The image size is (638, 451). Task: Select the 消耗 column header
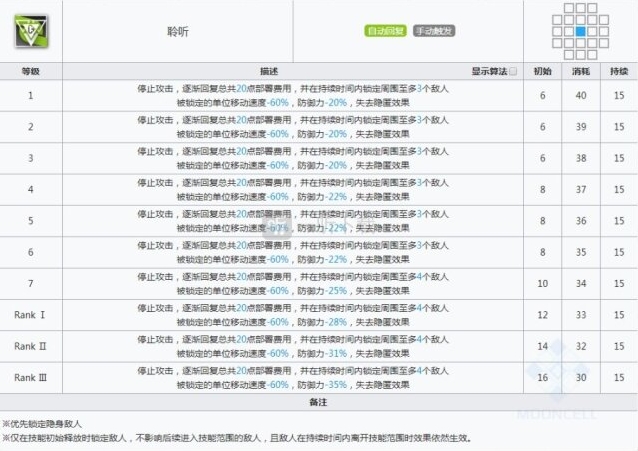pyautogui.click(x=581, y=72)
